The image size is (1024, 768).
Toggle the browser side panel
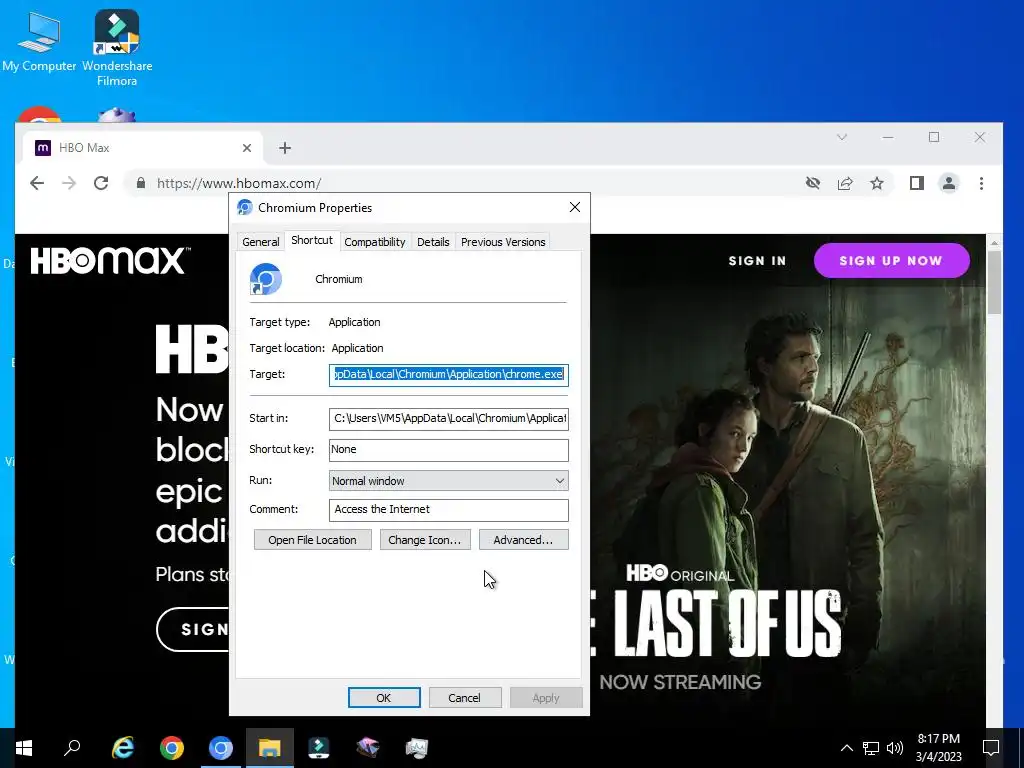tap(917, 184)
